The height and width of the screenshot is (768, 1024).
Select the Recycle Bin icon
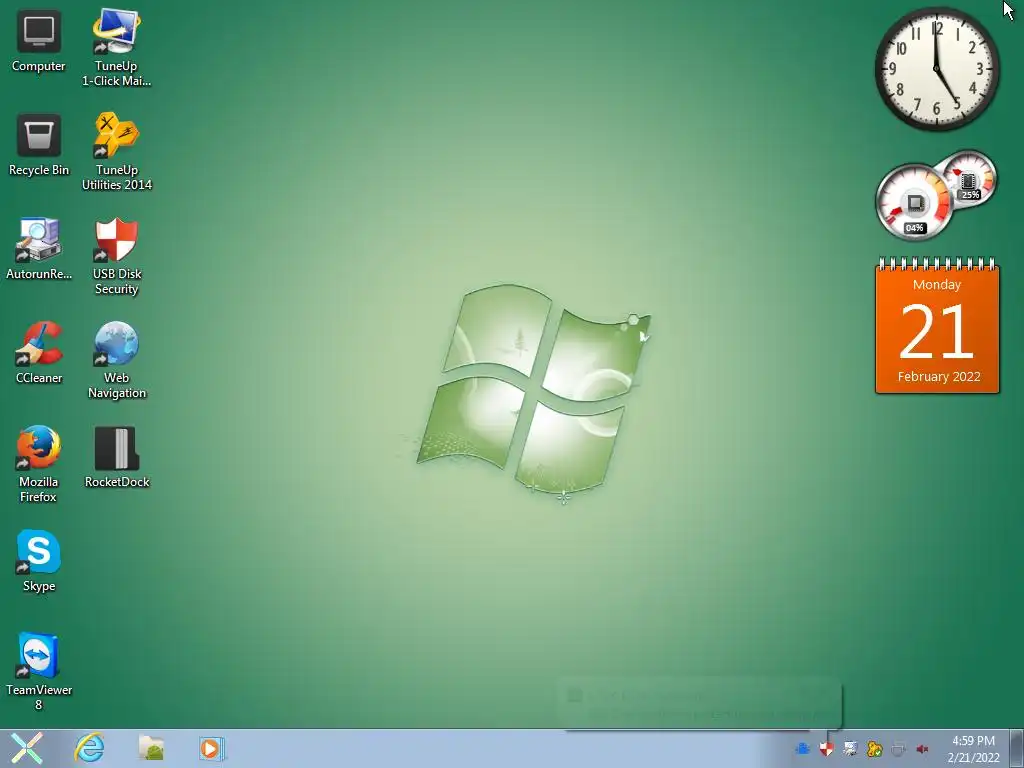point(39,145)
